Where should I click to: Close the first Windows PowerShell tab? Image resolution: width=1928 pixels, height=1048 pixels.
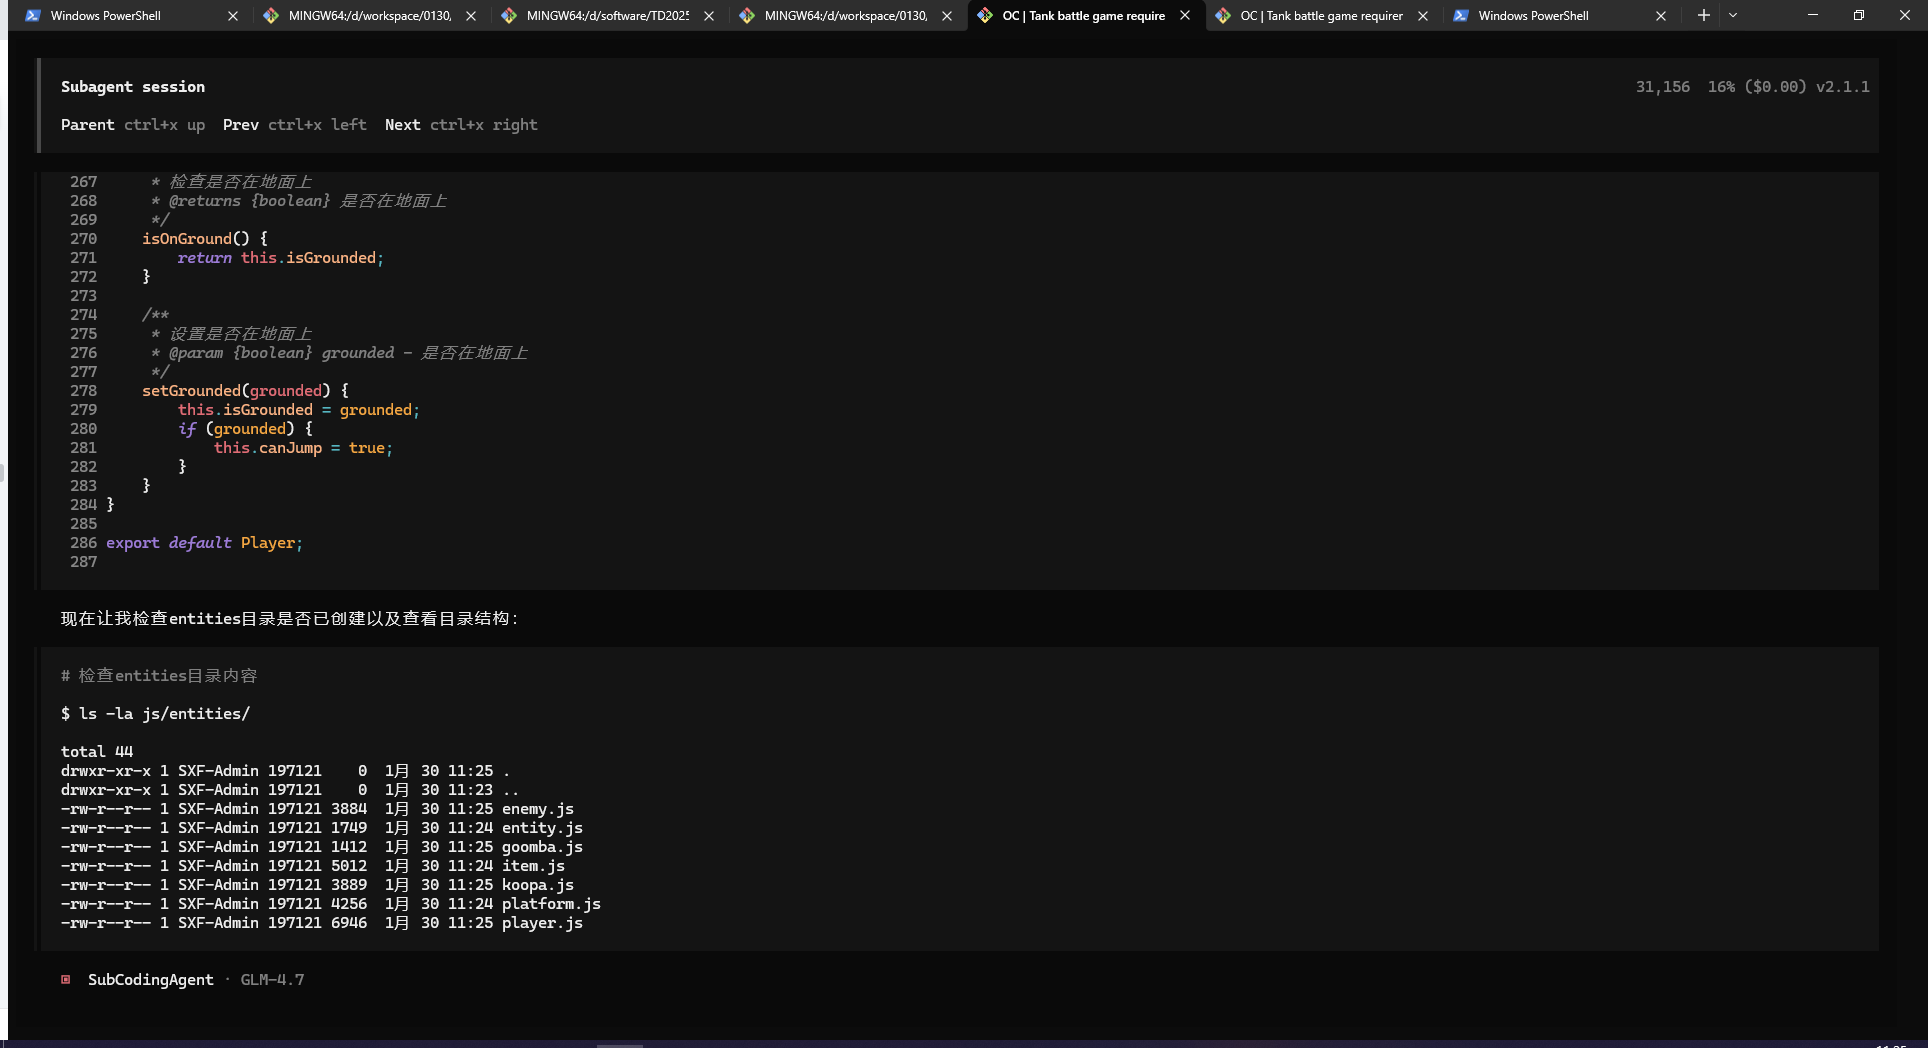[233, 16]
